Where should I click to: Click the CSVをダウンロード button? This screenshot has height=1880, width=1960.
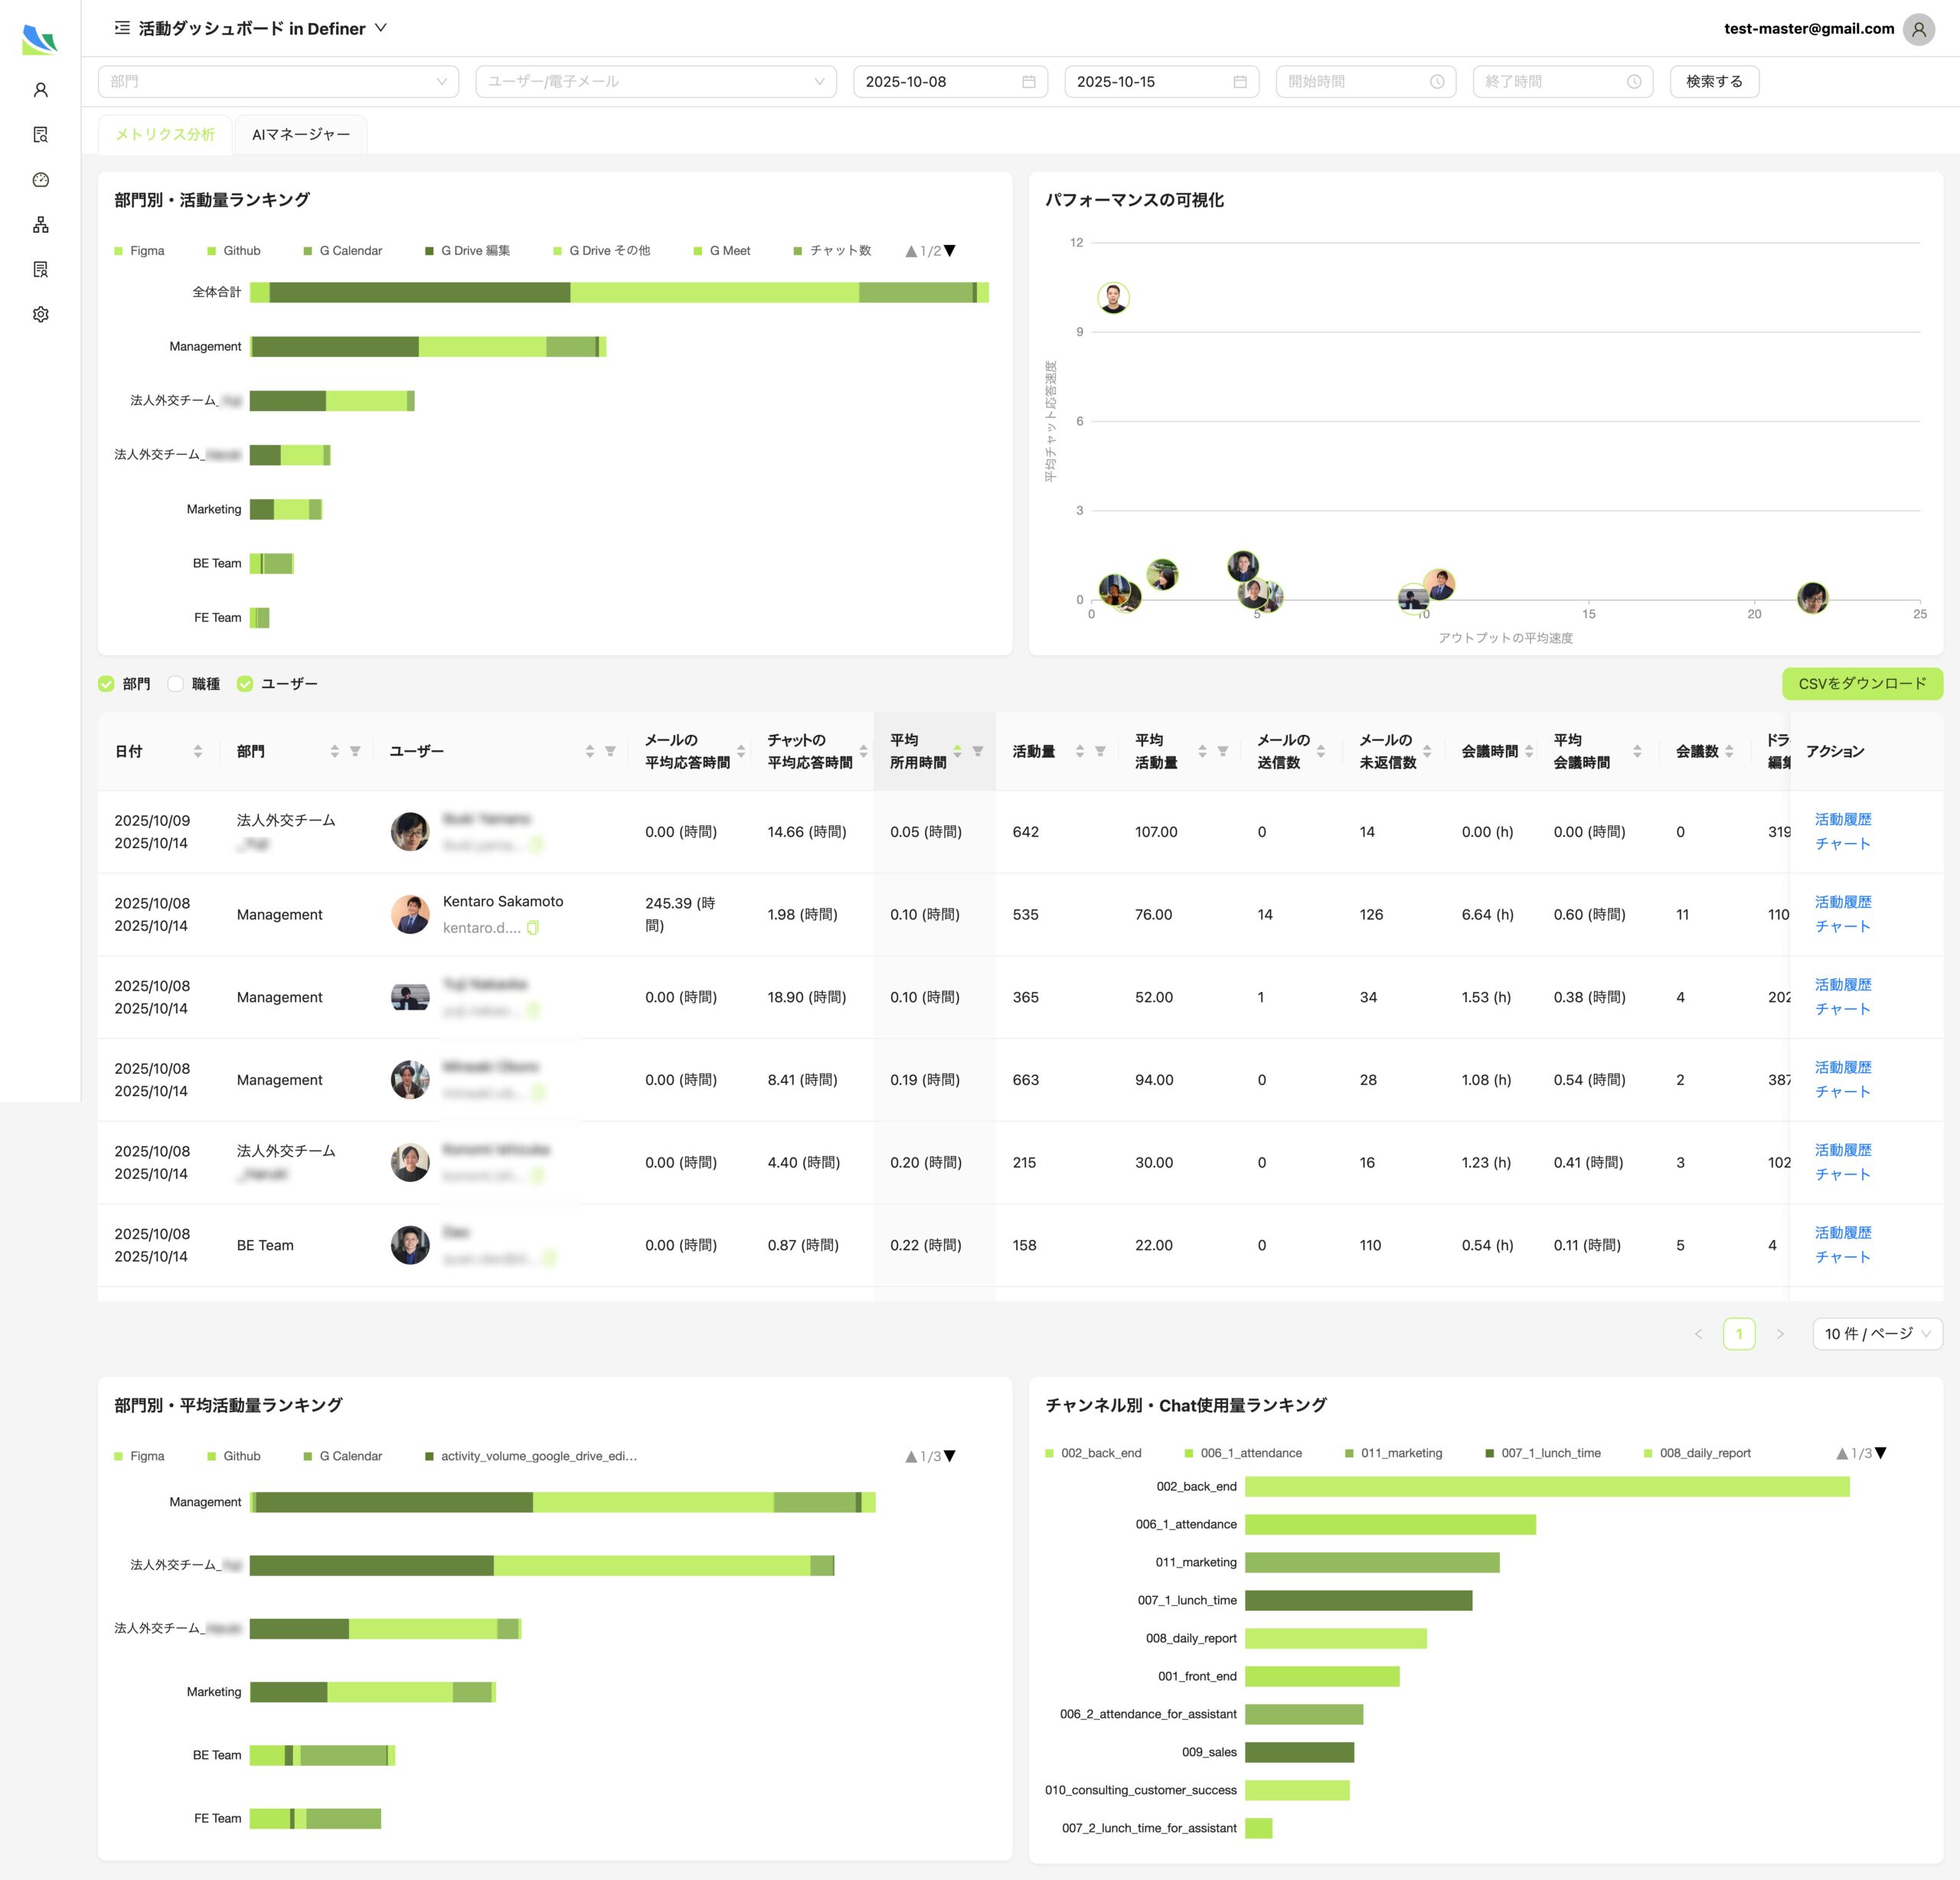[1863, 683]
